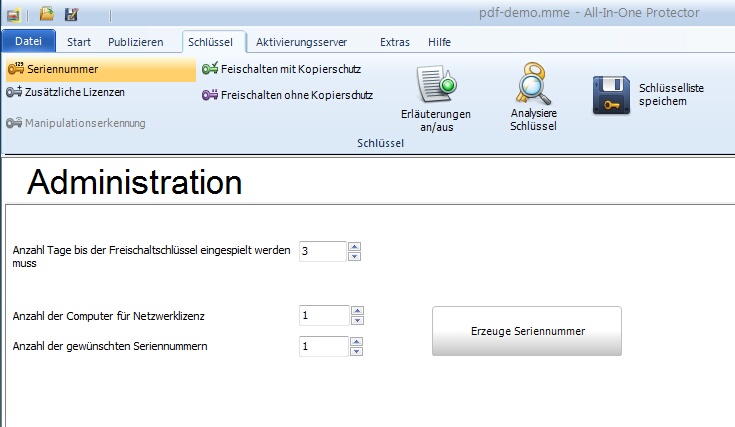
Task: Decrease number of computers for network license
Action: click(357, 321)
